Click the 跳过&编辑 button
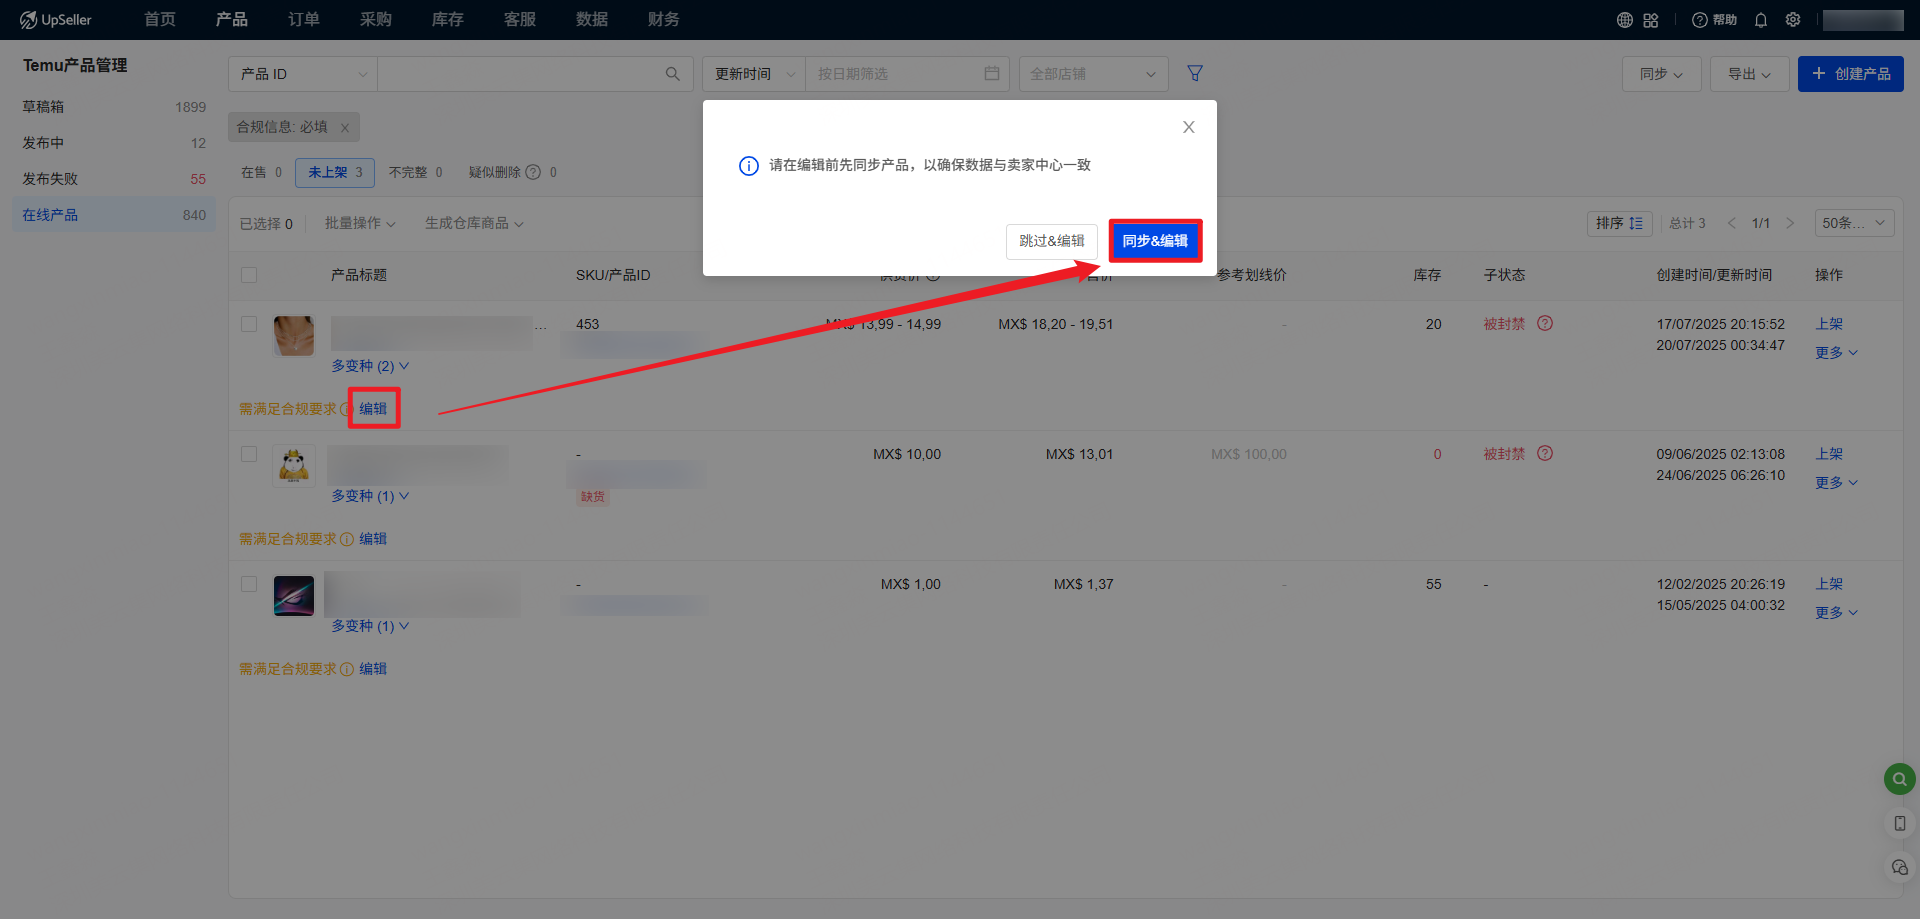Image resolution: width=1920 pixels, height=919 pixels. (x=1051, y=241)
